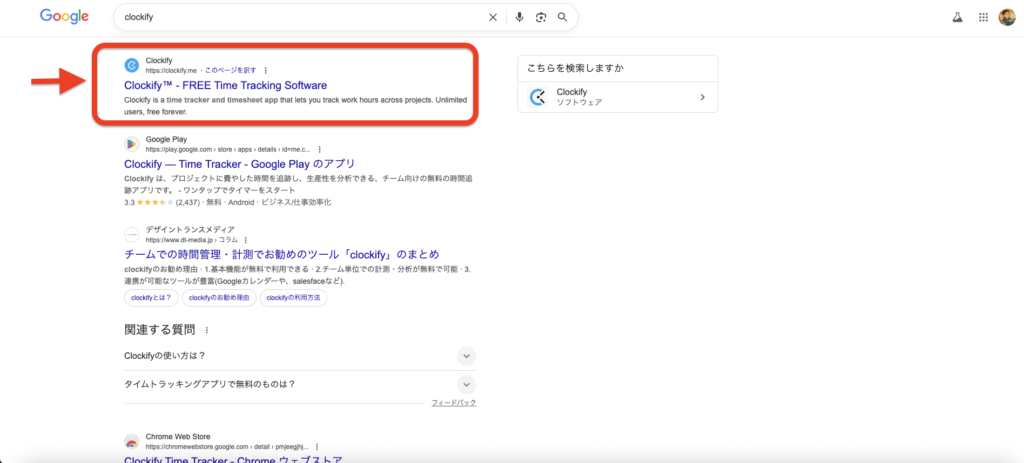The width and height of the screenshot is (1024, 463).
Task: Clear the search box text
Action: 493,18
